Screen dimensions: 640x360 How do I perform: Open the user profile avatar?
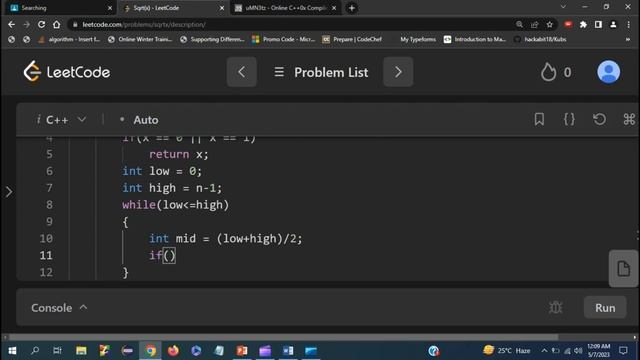pos(609,72)
